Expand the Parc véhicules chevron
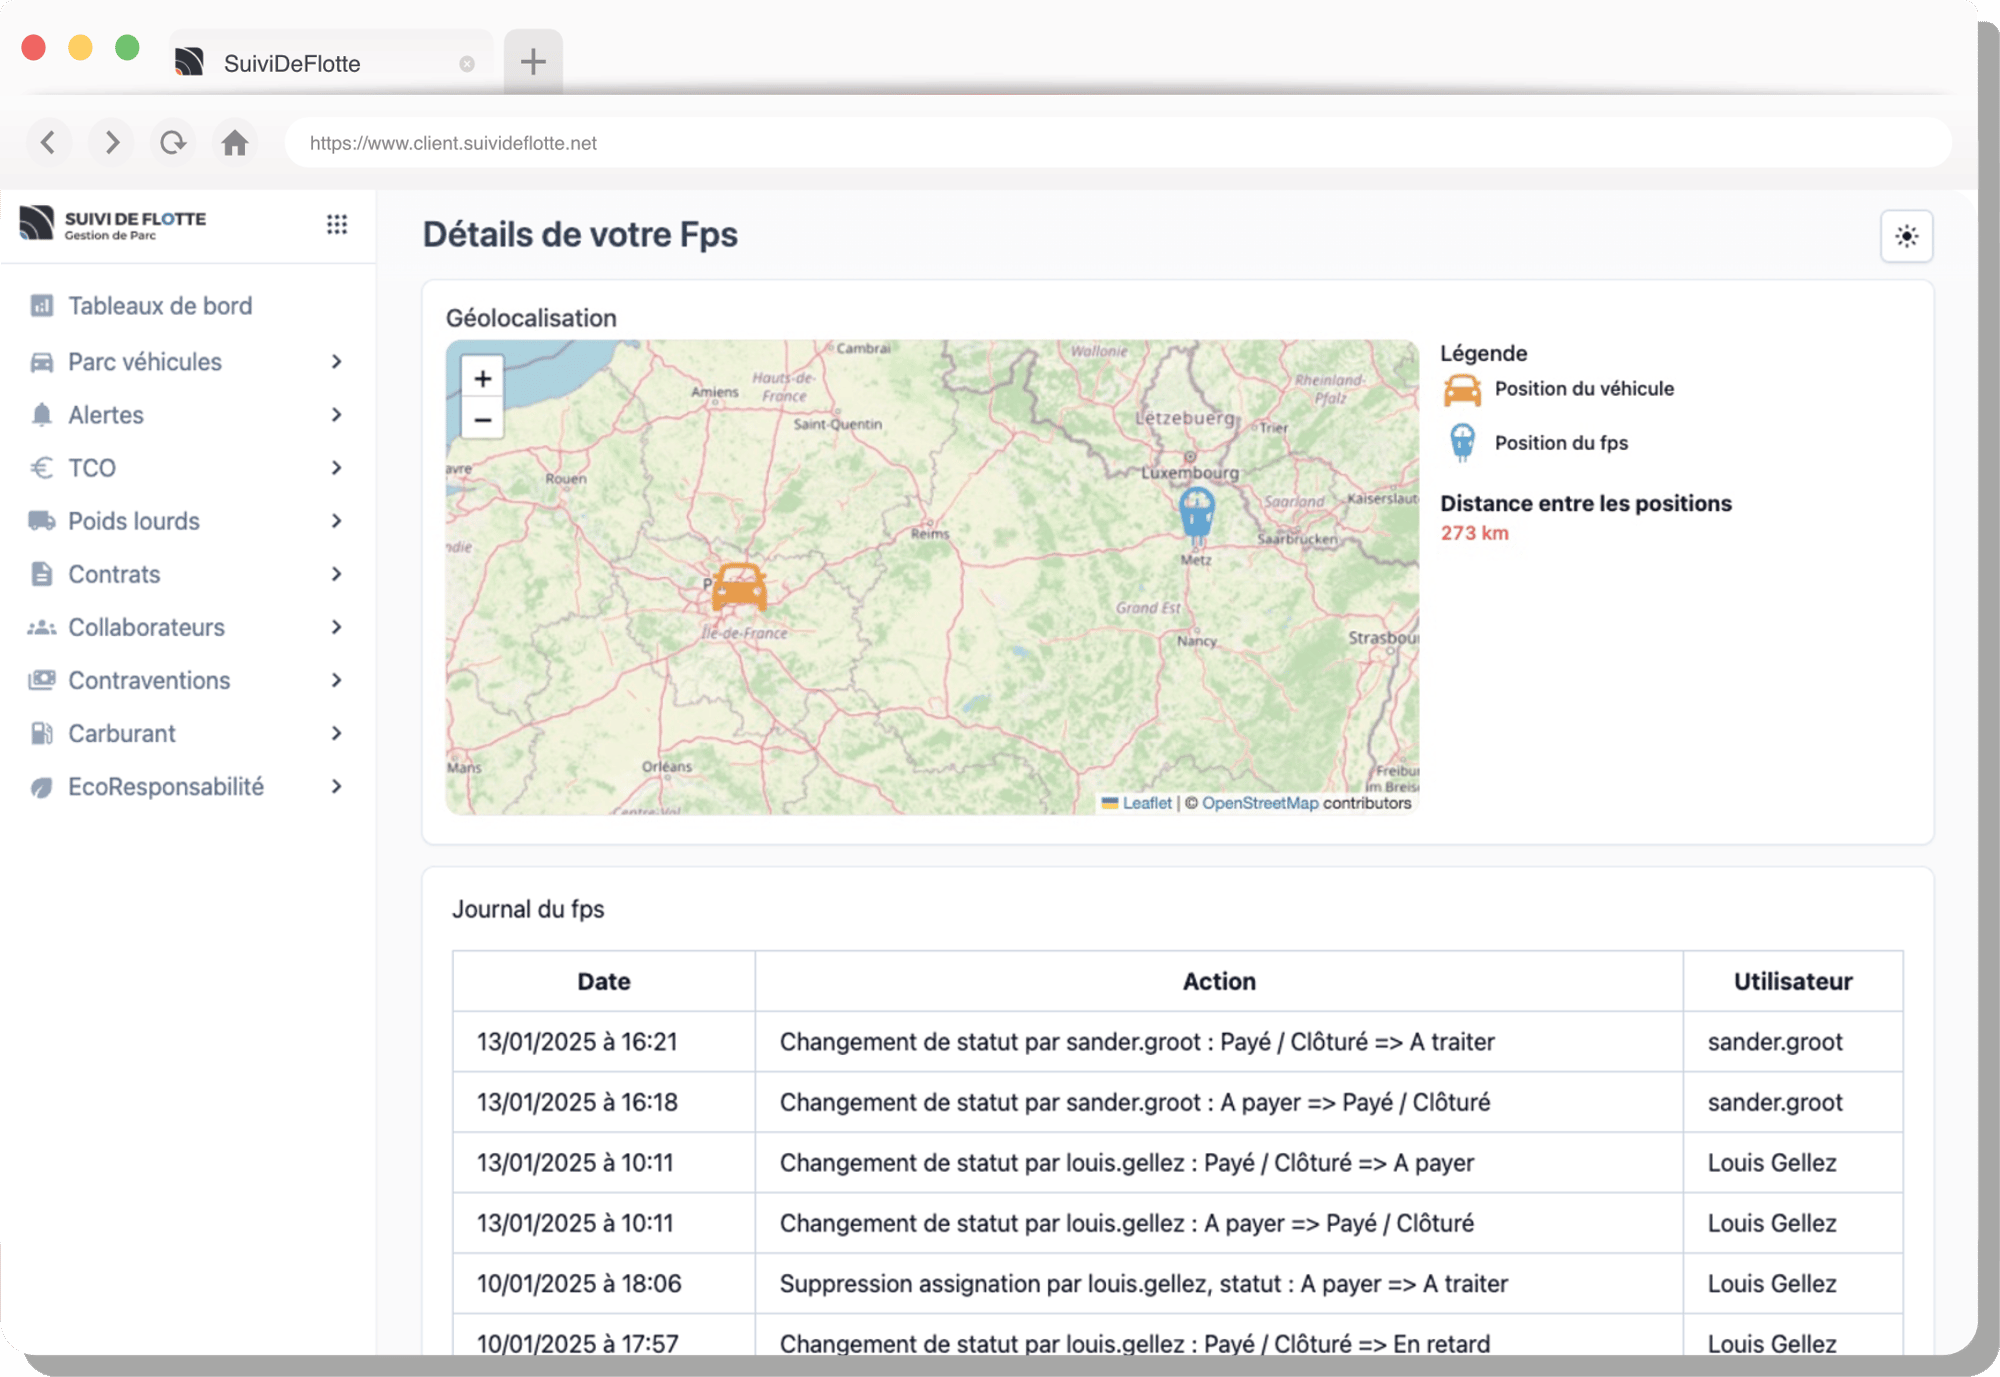Screen dimensions: 2000x1377 [337, 362]
